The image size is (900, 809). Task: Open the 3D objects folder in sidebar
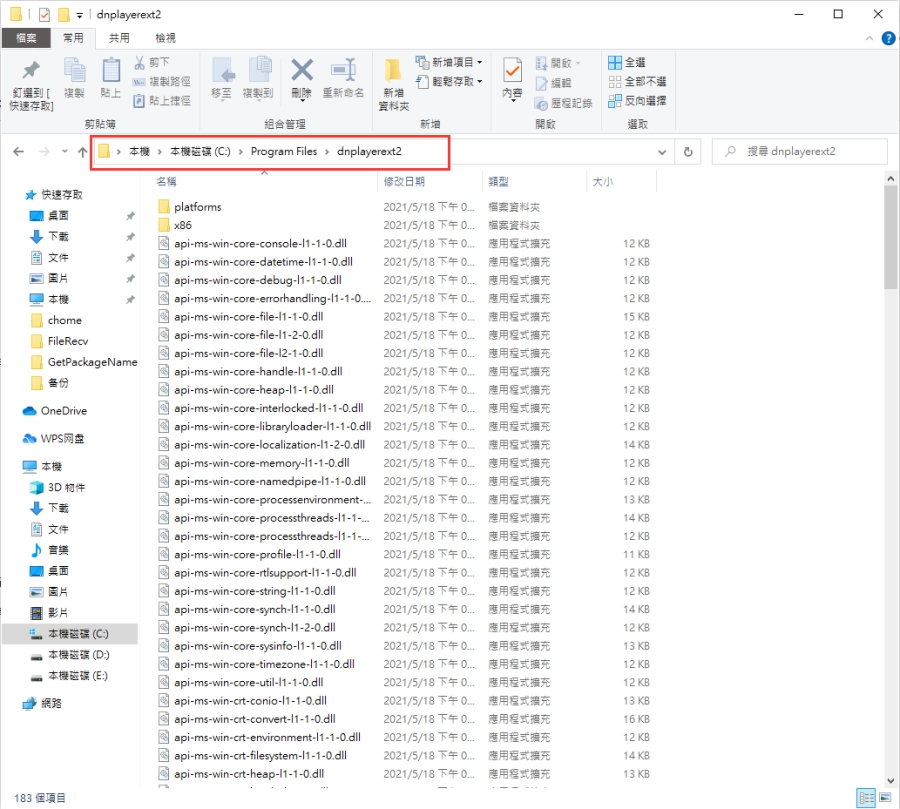tap(57, 487)
